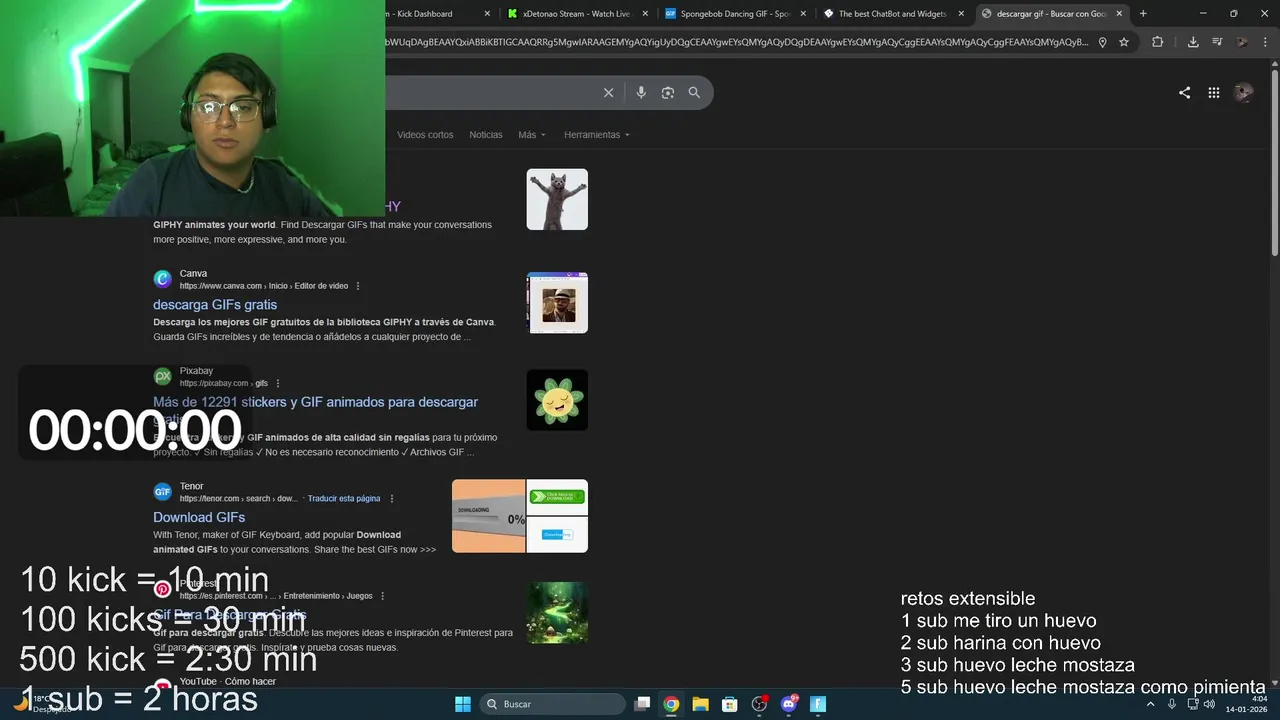
Task: Click the Pinterest forest thumbnail
Action: 557,613
